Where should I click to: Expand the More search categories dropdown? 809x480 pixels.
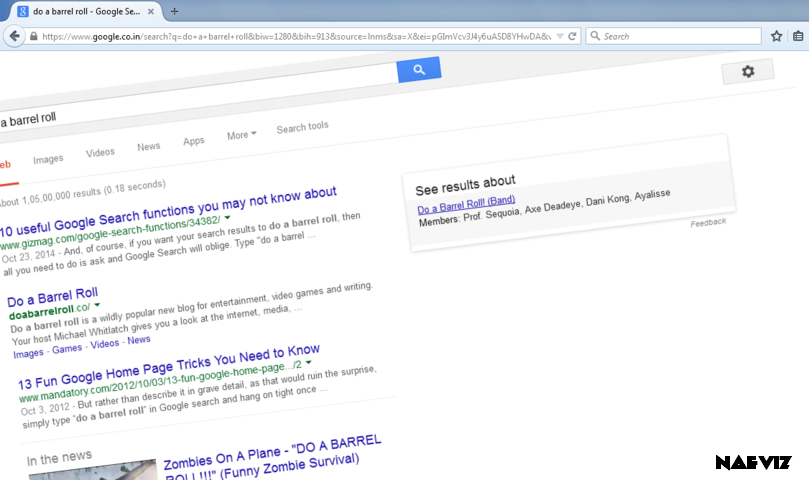tap(241, 135)
